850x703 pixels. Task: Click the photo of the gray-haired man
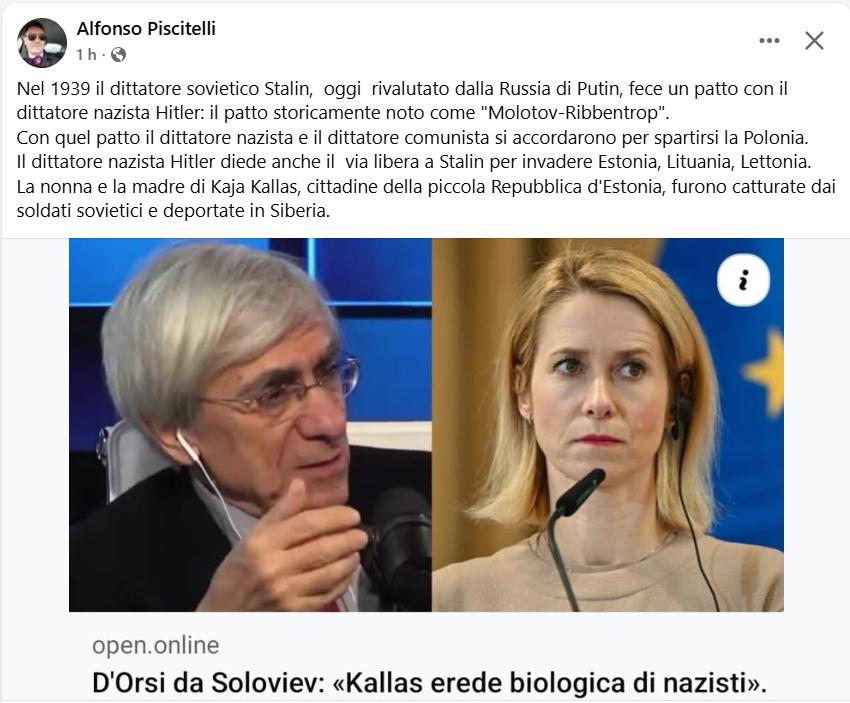[250, 425]
